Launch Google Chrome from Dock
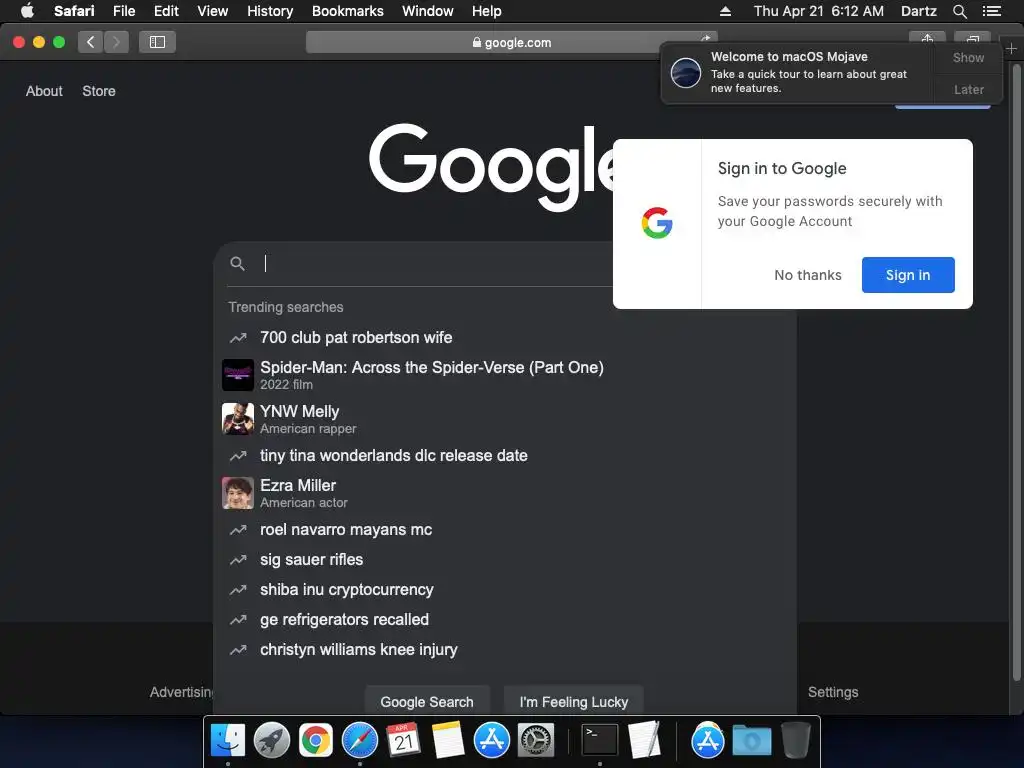This screenshot has width=1024, height=768. [x=315, y=741]
